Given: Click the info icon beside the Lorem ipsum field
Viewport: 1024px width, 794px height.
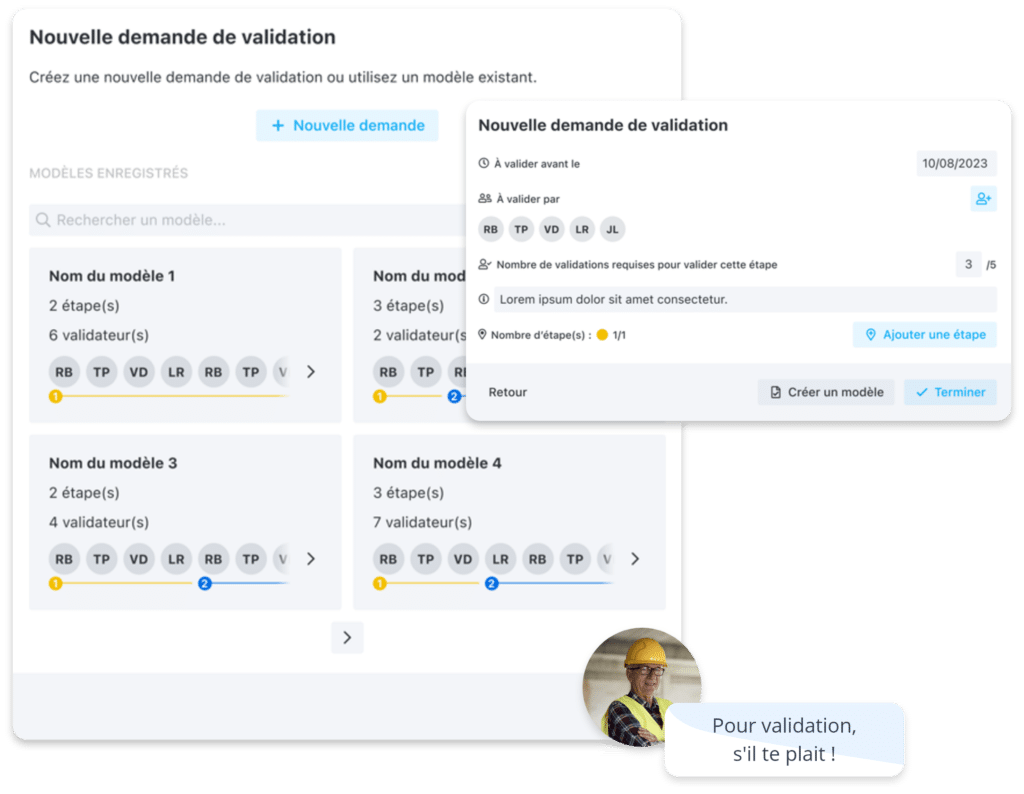Looking at the screenshot, I should point(484,299).
